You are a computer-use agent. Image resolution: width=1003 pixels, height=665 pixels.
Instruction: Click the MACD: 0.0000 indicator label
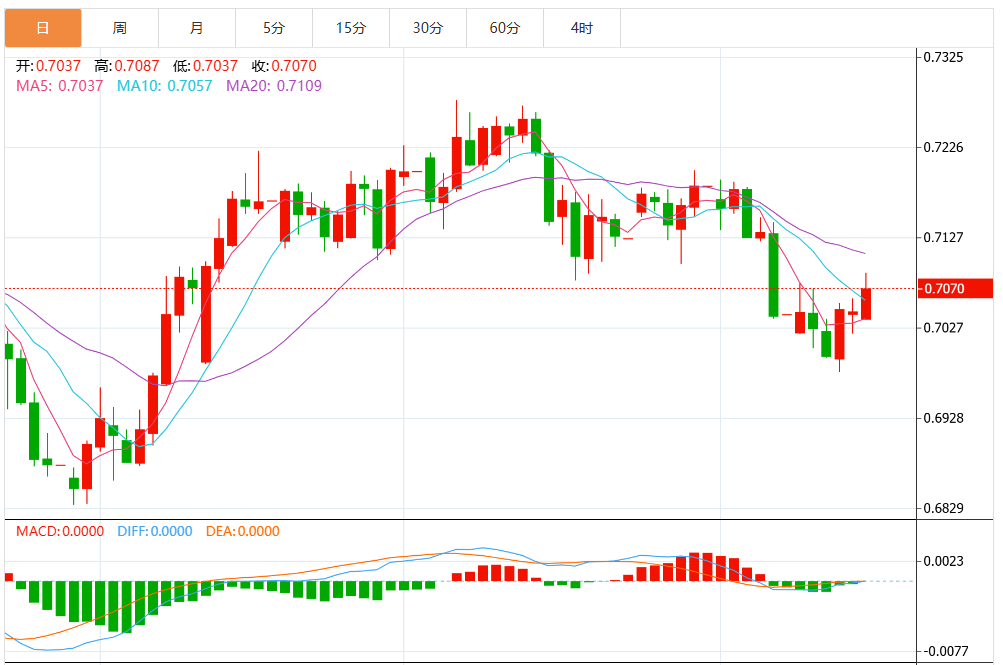coord(60,531)
